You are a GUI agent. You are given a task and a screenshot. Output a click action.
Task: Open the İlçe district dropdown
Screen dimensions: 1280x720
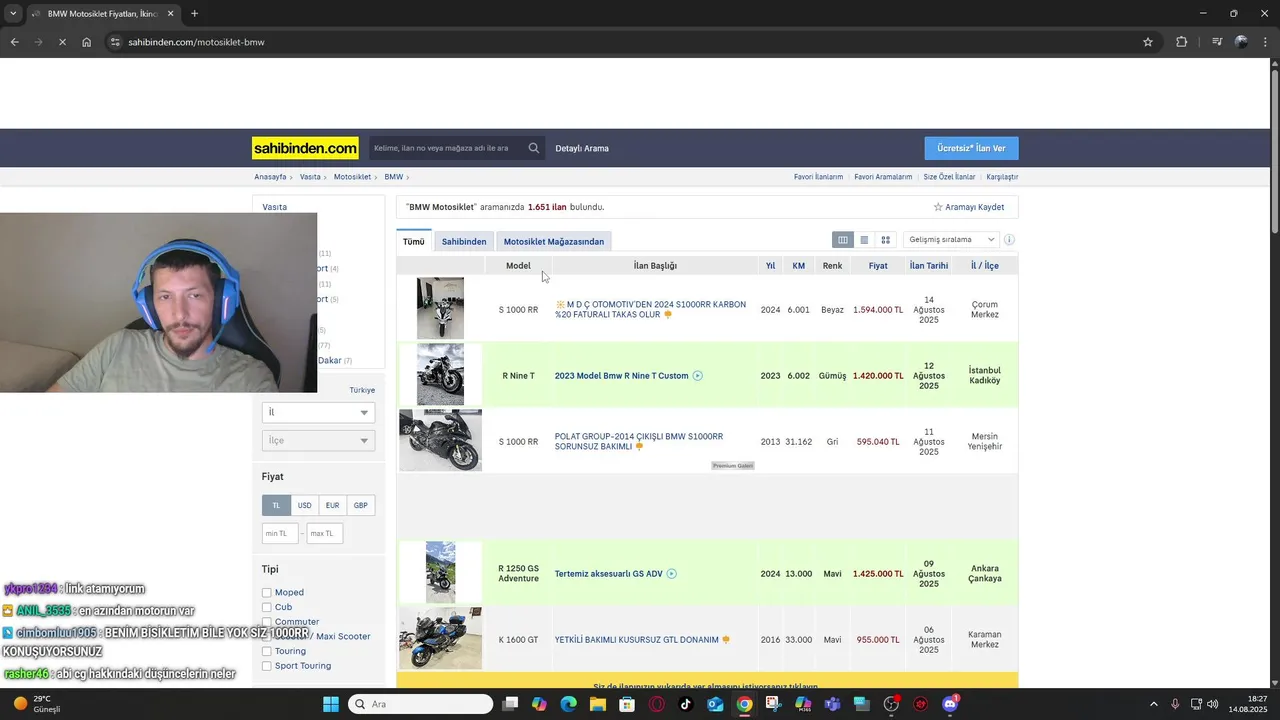click(x=318, y=441)
